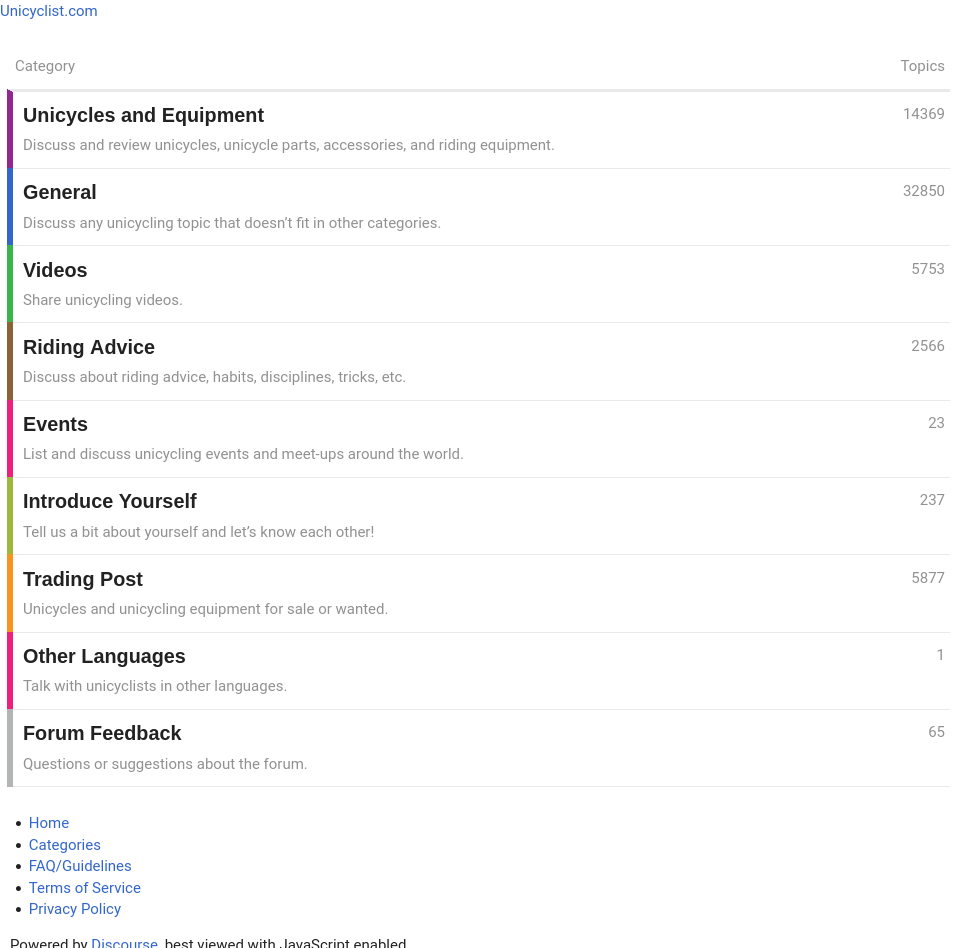The width and height of the screenshot is (960, 948).
Task: Click the Home footer link
Action: click(x=49, y=823)
